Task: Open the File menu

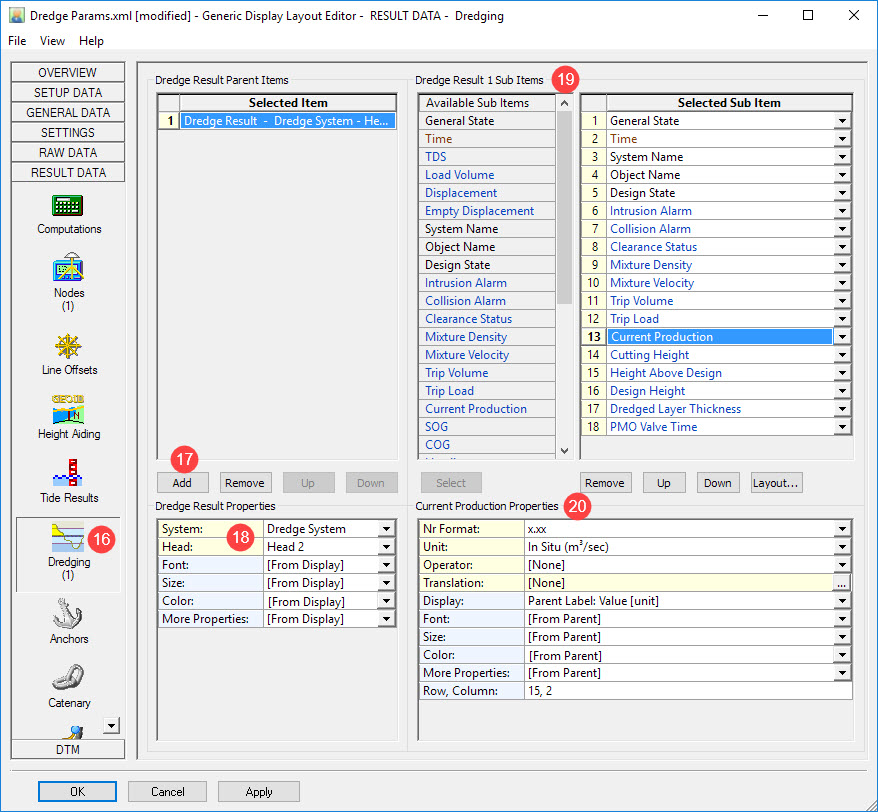Action: pos(17,41)
